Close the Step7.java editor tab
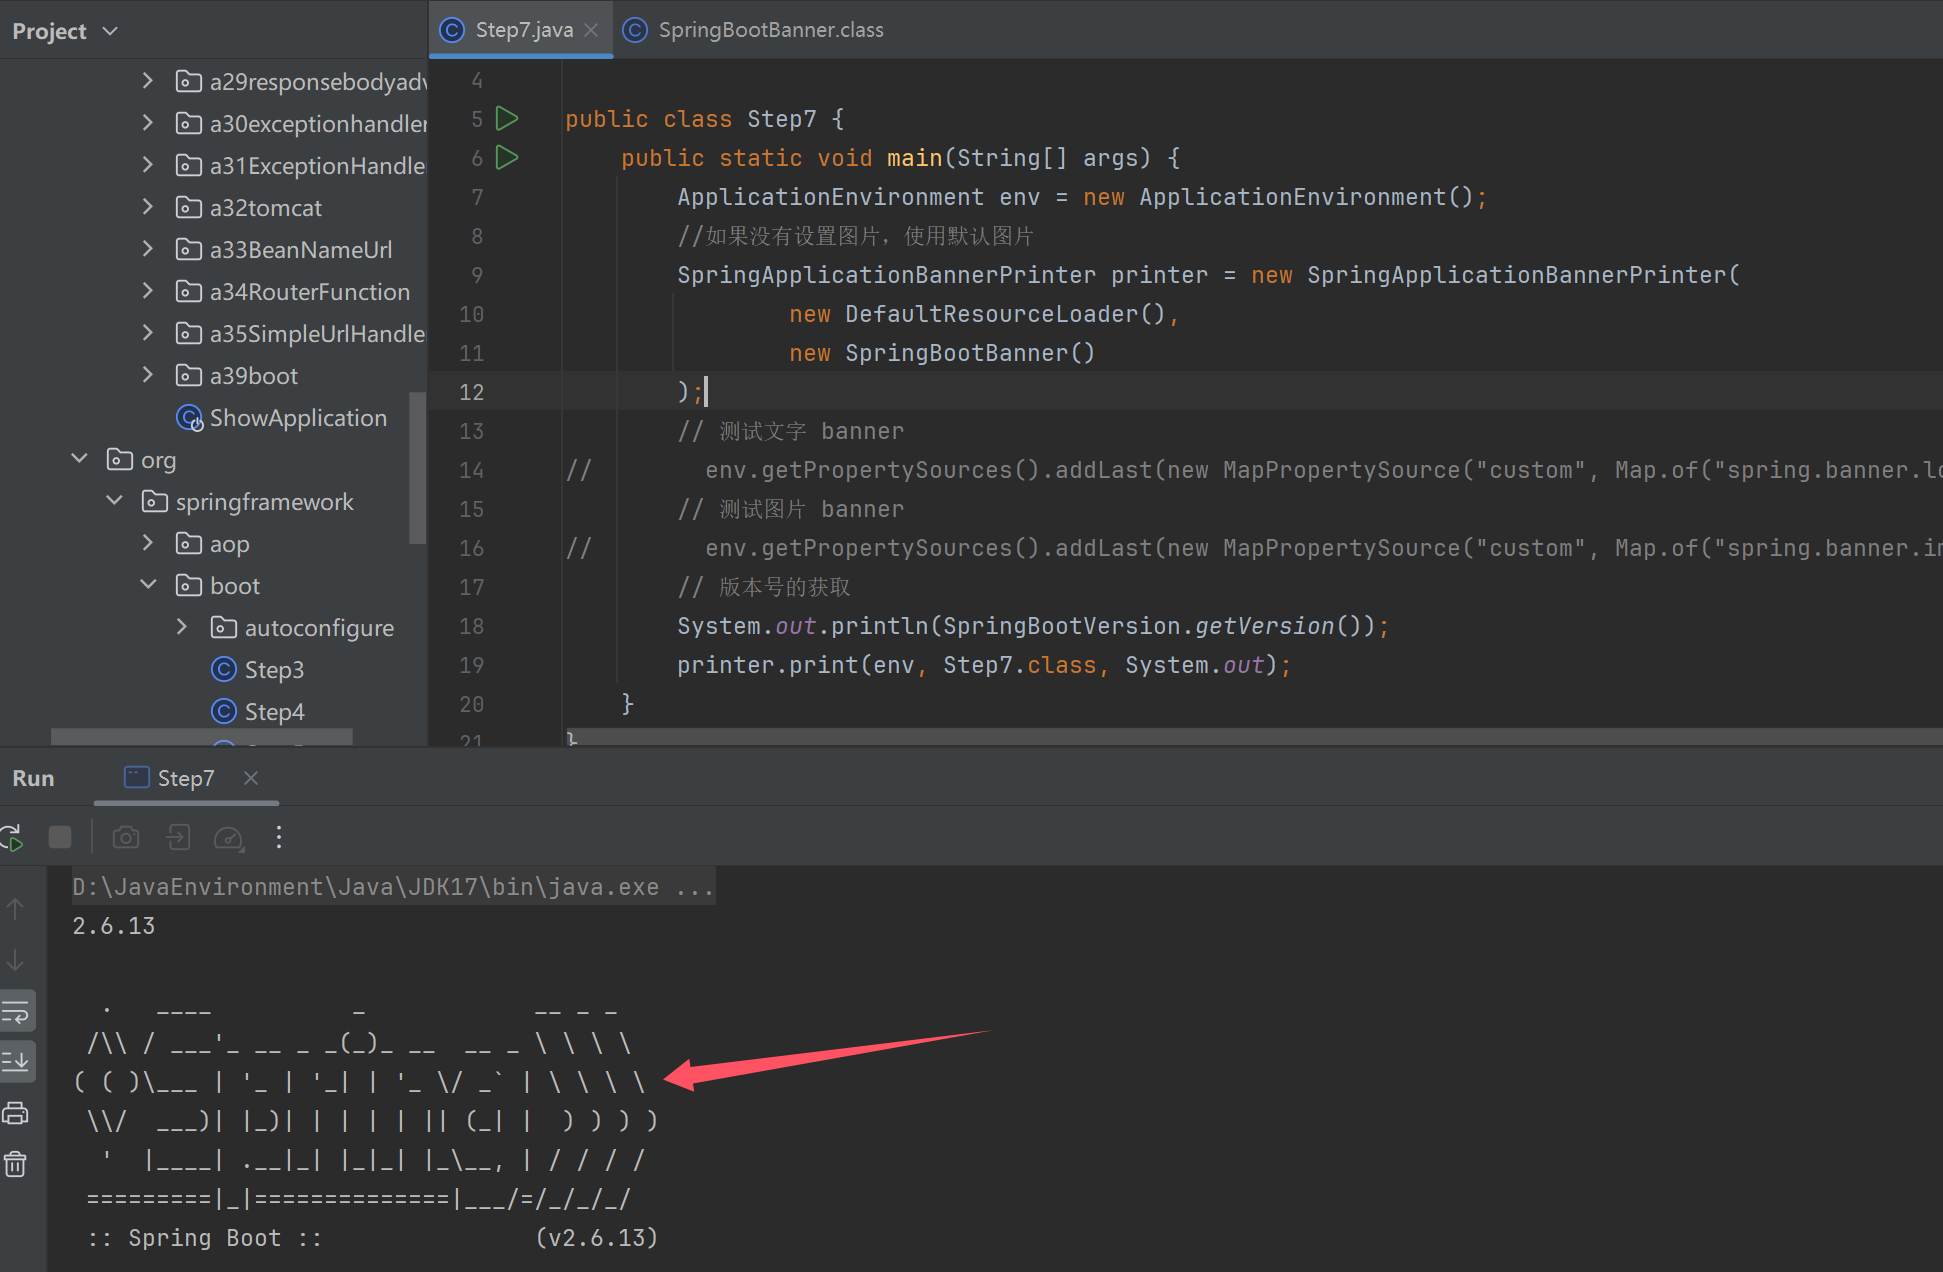The width and height of the screenshot is (1943, 1272). coord(591,30)
